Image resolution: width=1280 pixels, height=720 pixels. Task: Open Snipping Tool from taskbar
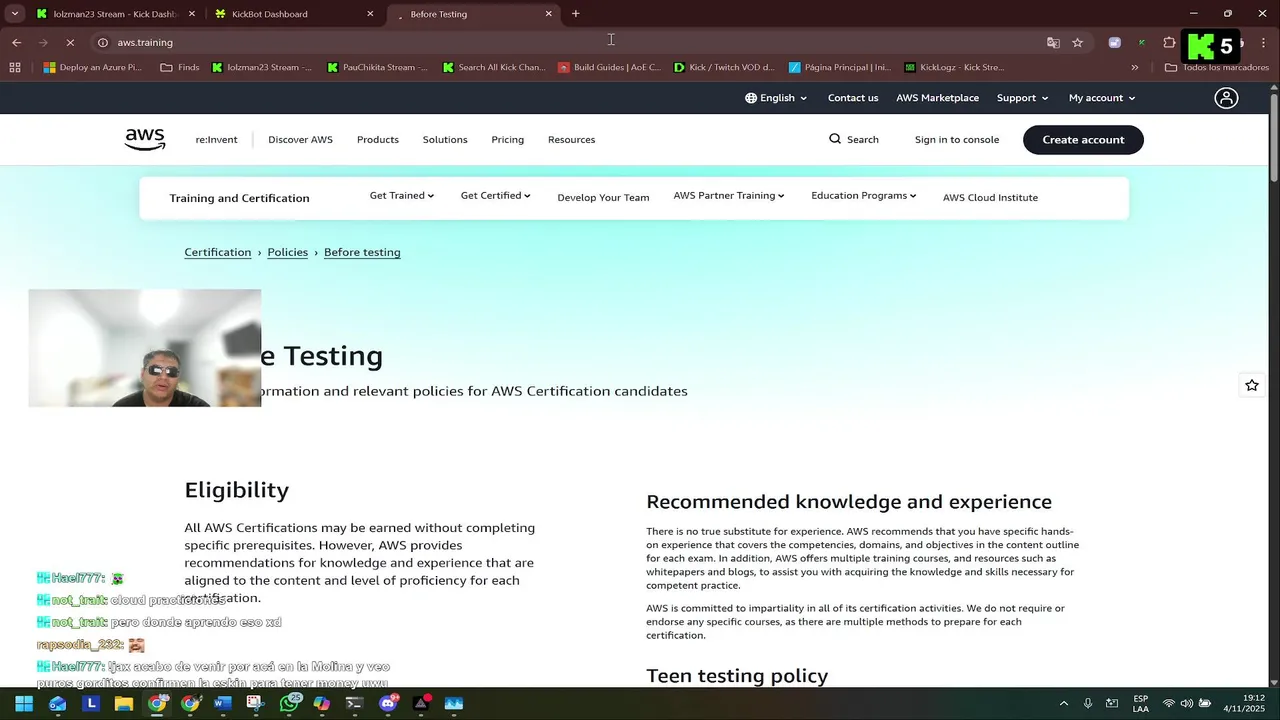pyautogui.click(x=255, y=704)
